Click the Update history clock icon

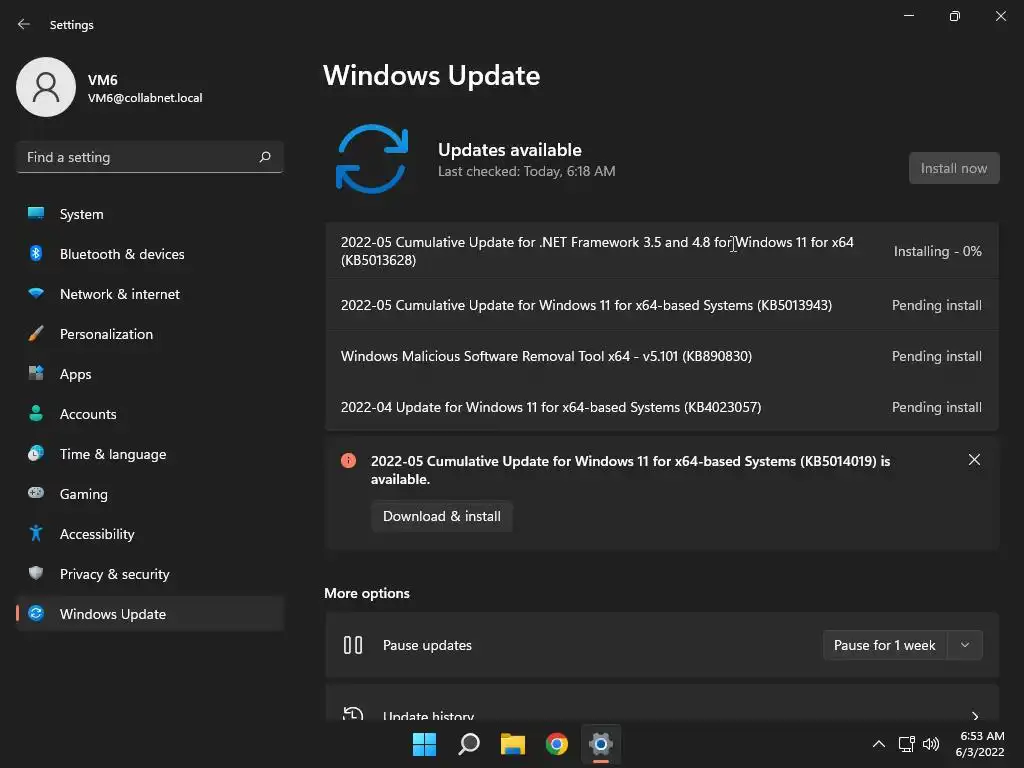coord(353,714)
